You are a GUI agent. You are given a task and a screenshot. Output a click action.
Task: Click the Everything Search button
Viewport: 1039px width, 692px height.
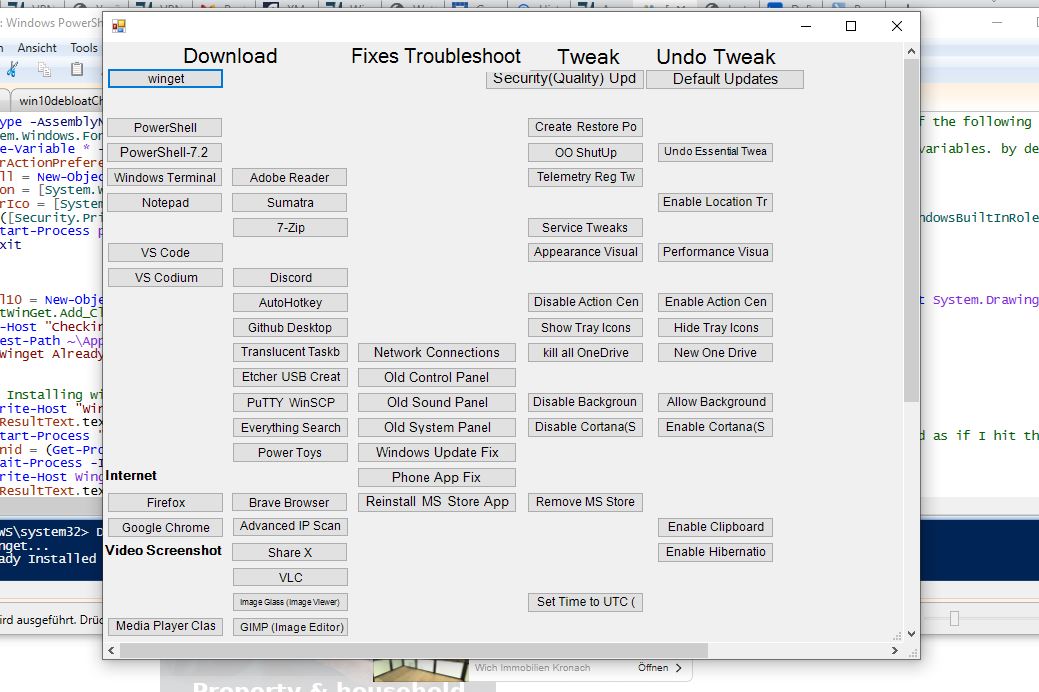pos(290,428)
